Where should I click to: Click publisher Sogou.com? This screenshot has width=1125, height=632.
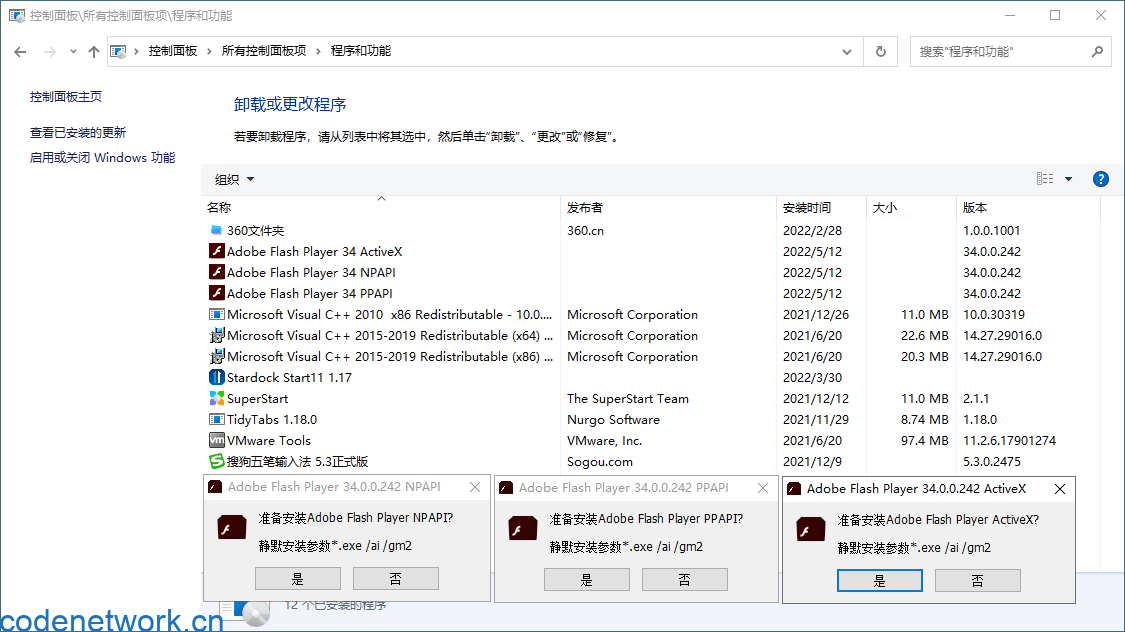(x=600, y=462)
